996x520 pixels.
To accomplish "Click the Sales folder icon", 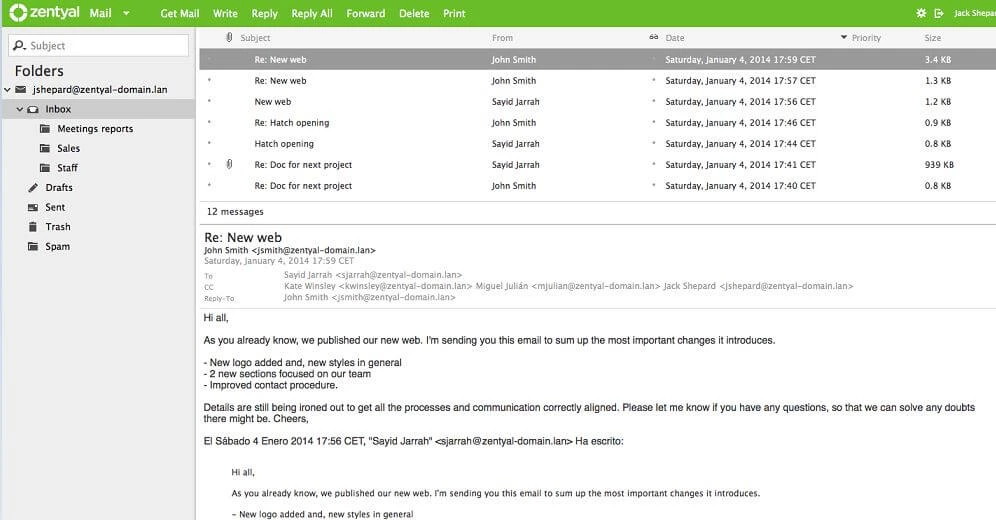I will click(x=44, y=149).
